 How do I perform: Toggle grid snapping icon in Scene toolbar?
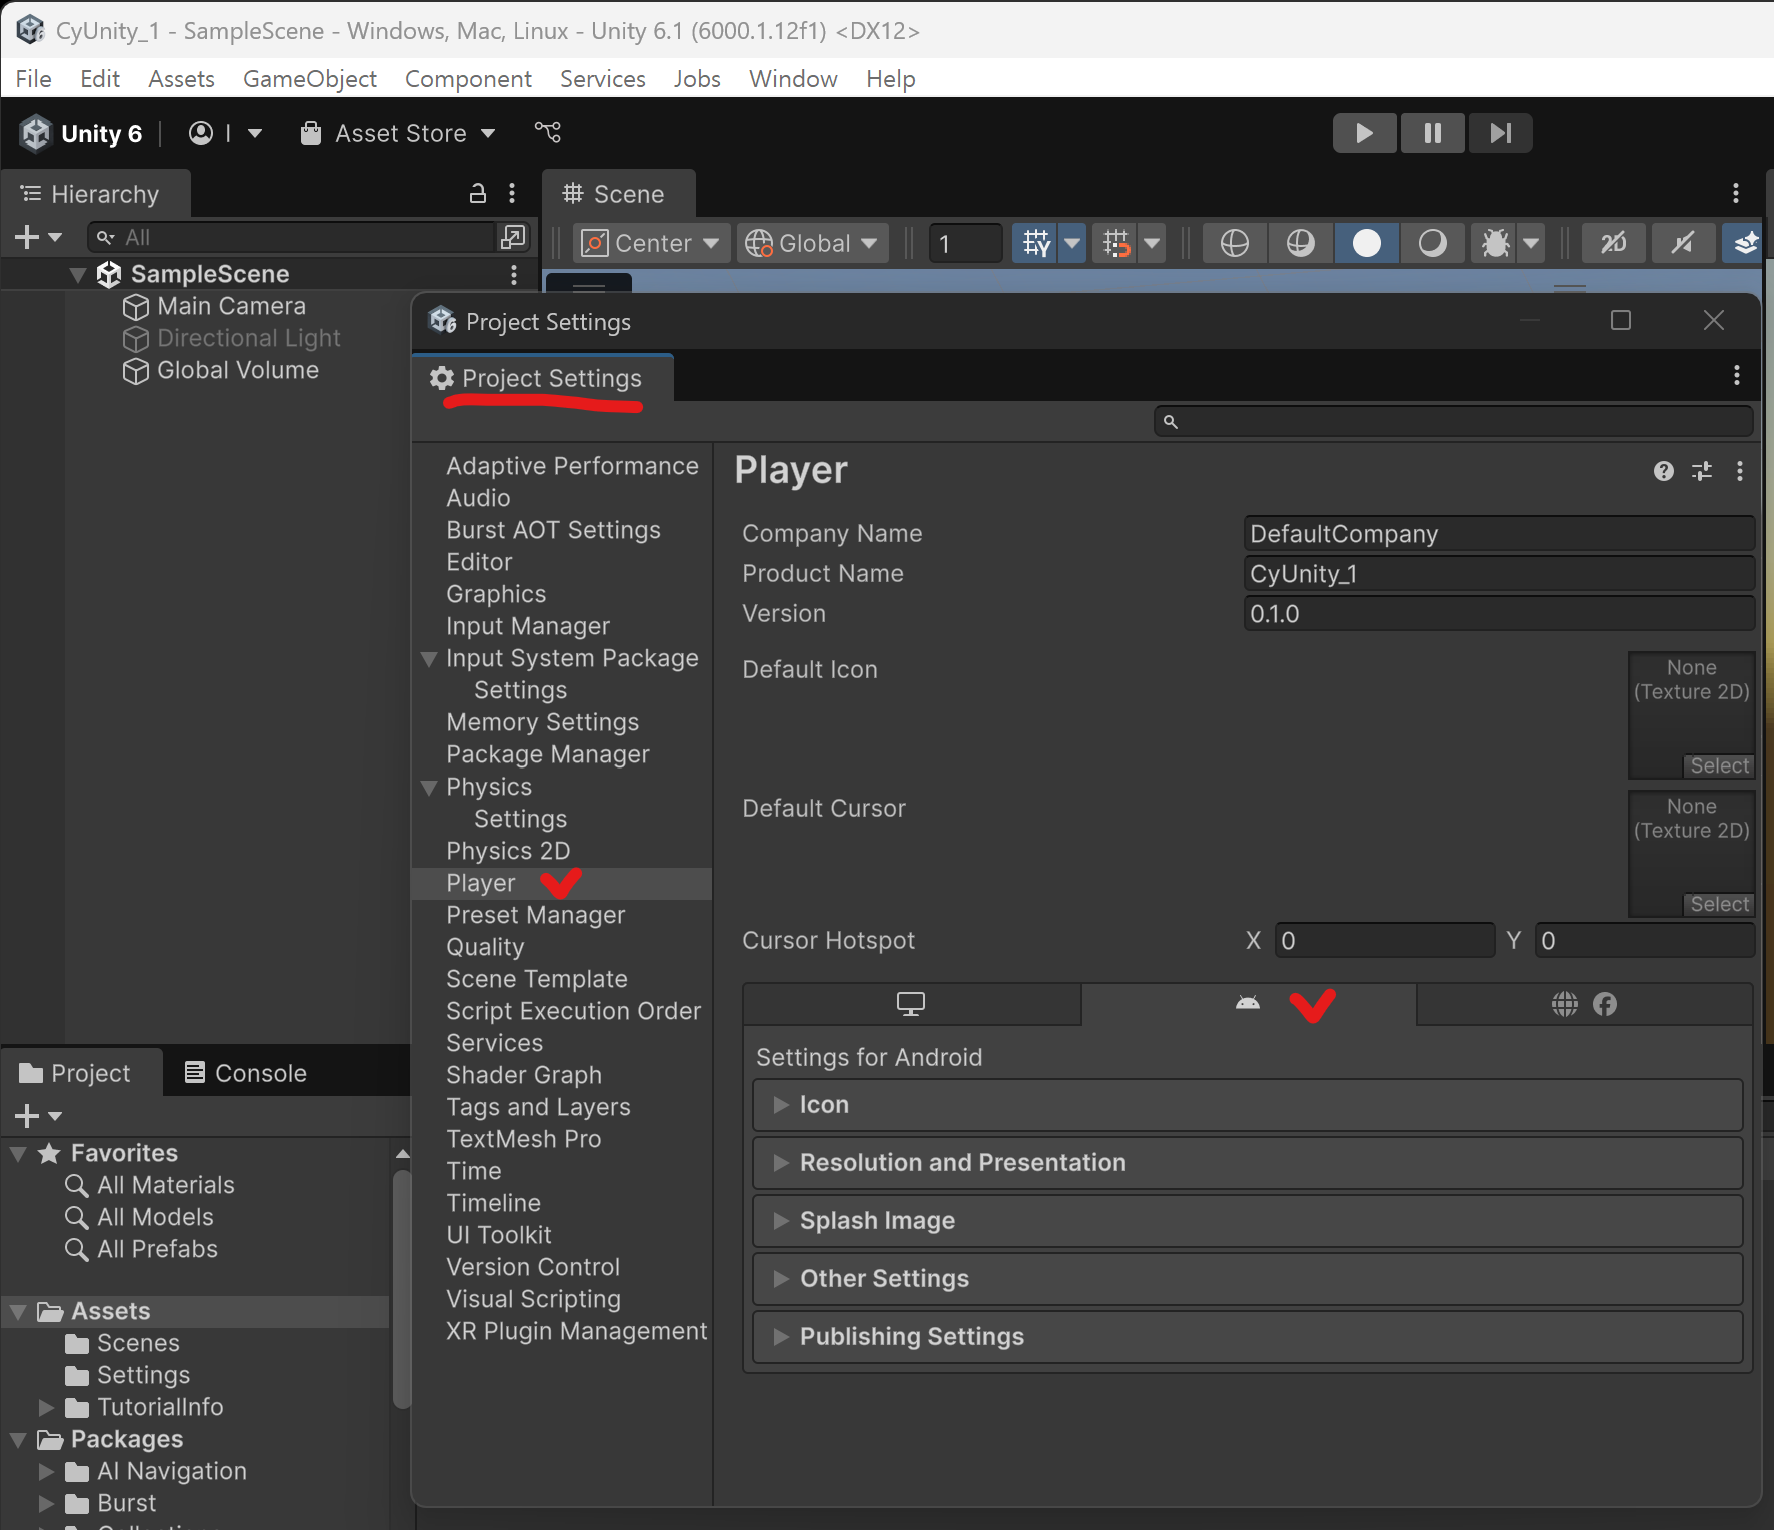pyautogui.click(x=1116, y=243)
